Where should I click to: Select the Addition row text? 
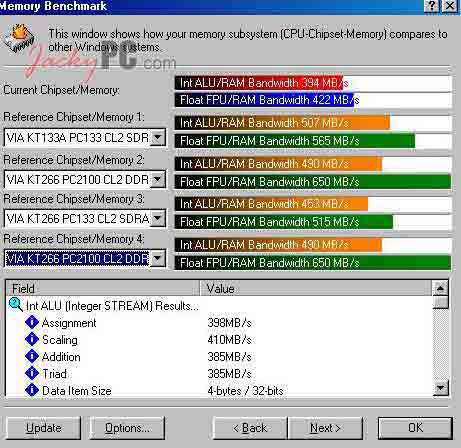(x=61, y=357)
